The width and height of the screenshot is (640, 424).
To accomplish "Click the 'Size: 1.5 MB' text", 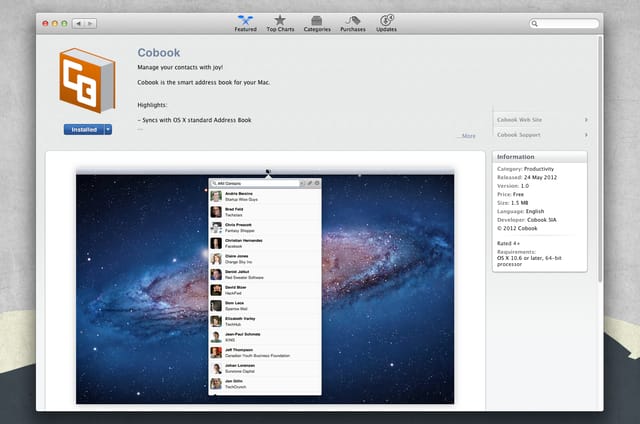I will point(512,203).
